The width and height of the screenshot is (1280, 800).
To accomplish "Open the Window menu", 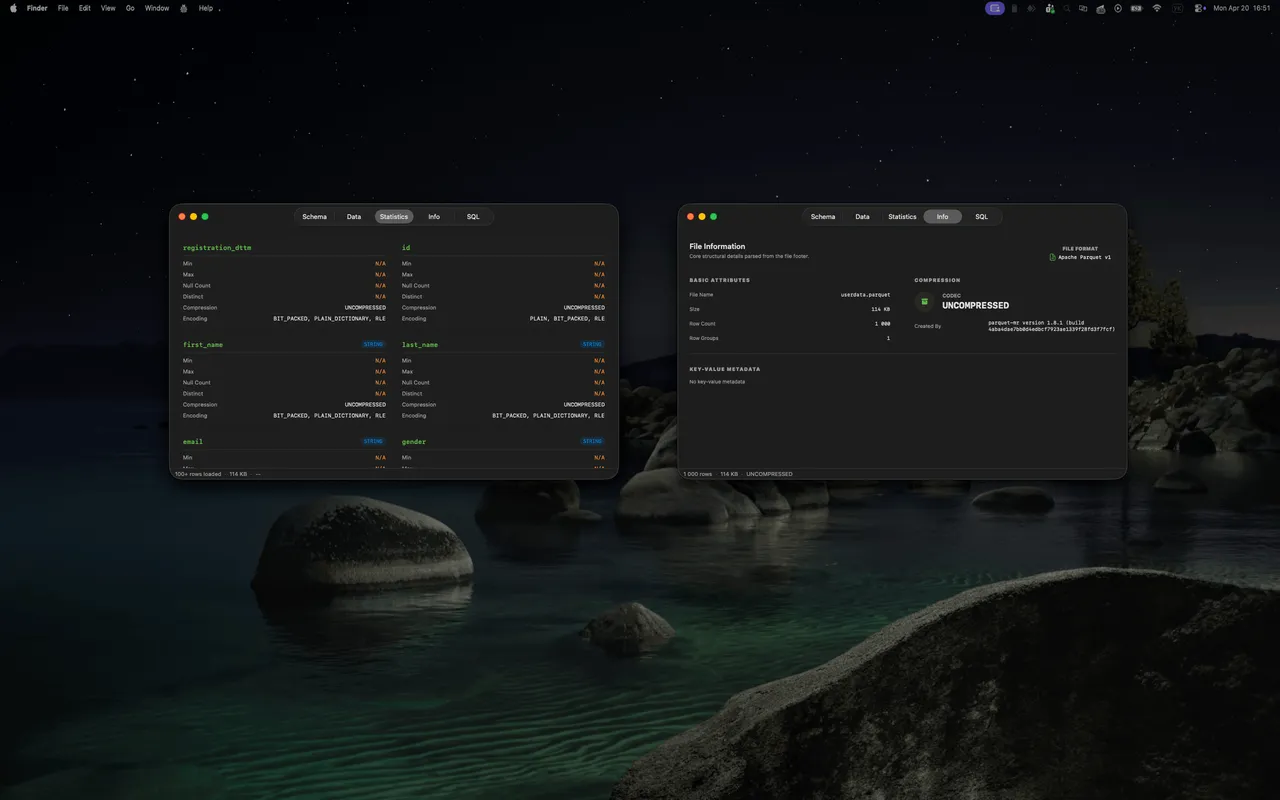I will click(157, 8).
